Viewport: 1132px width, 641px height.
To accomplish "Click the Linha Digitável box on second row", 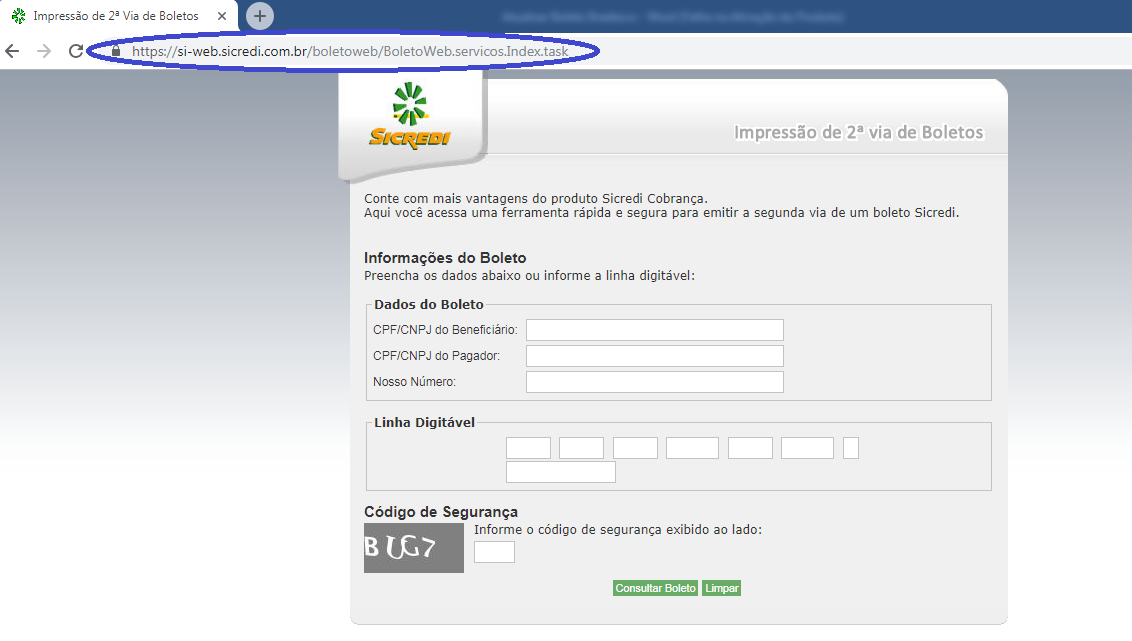I will click(x=561, y=472).
